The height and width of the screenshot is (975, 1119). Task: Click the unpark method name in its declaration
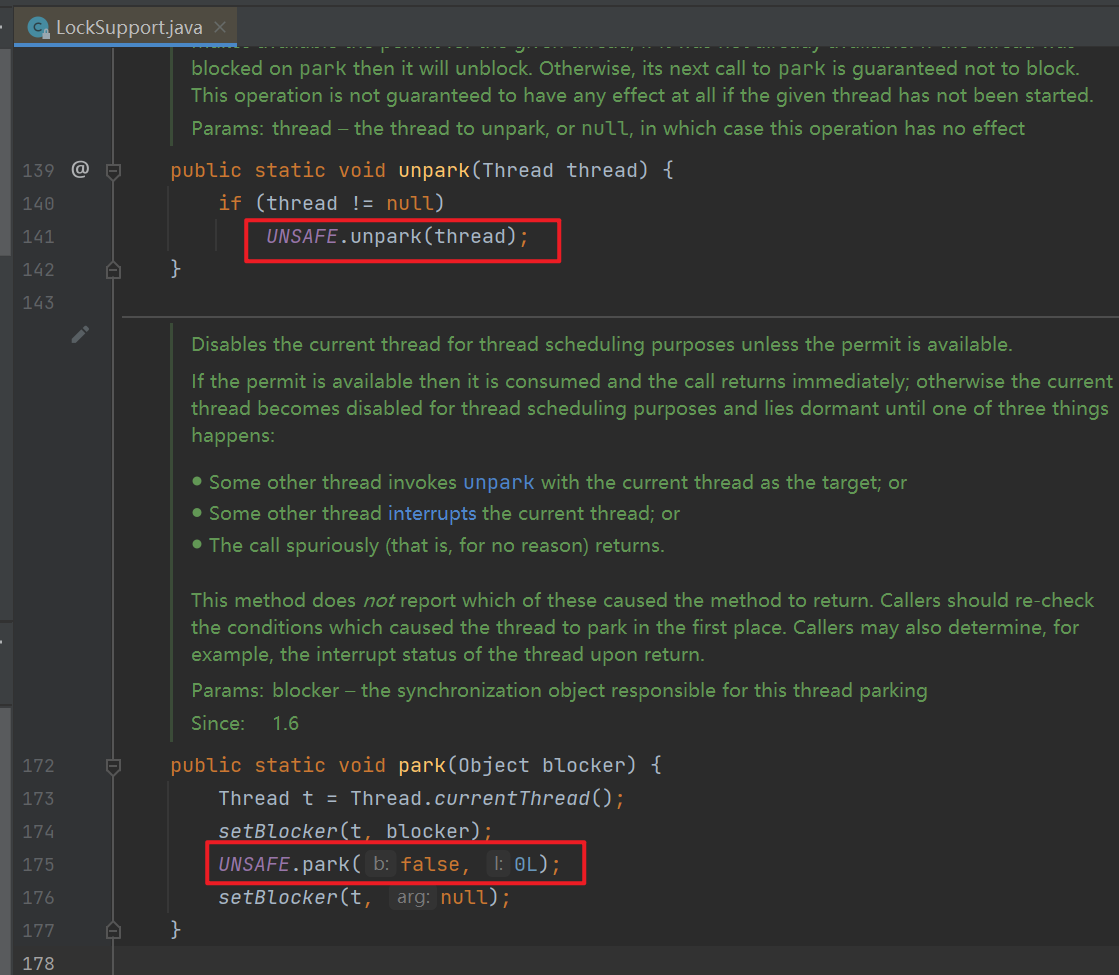pyautogui.click(x=433, y=171)
